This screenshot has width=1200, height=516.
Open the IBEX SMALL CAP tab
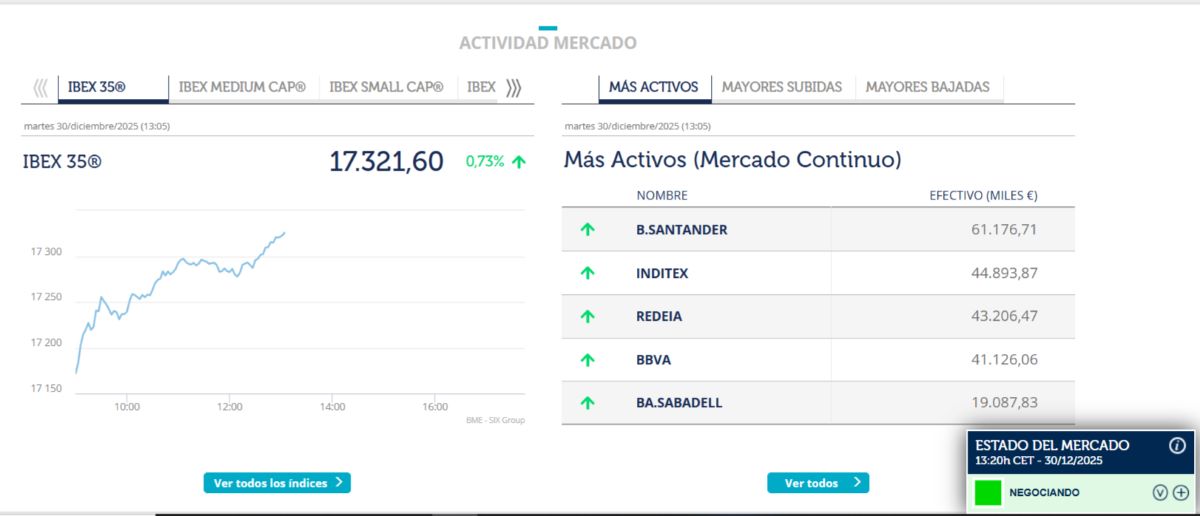386,87
